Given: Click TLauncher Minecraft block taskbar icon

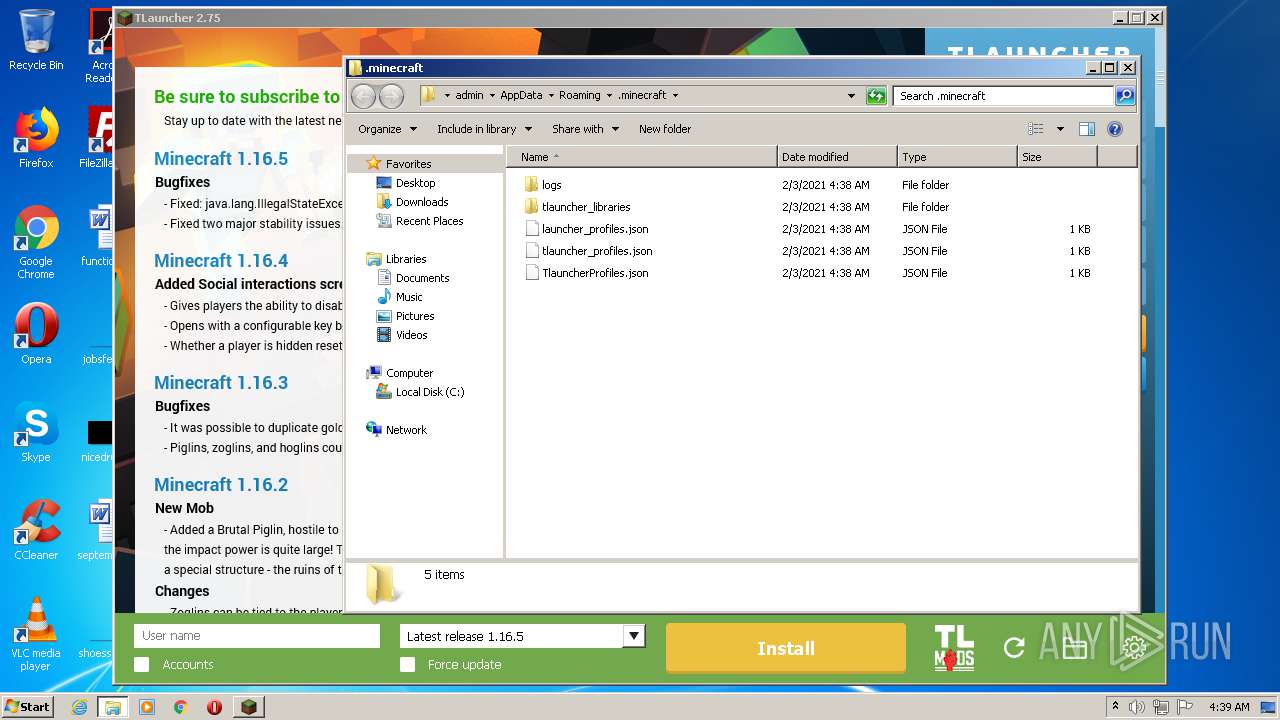Looking at the screenshot, I should [248, 707].
